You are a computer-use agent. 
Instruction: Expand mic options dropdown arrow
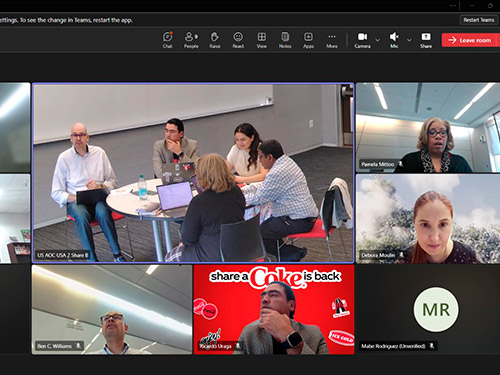point(409,40)
